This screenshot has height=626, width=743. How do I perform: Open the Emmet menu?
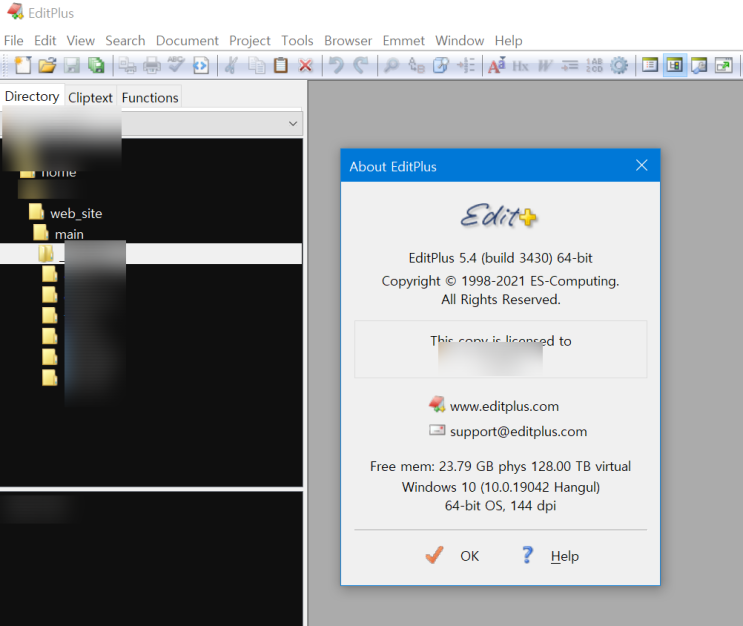pos(404,41)
